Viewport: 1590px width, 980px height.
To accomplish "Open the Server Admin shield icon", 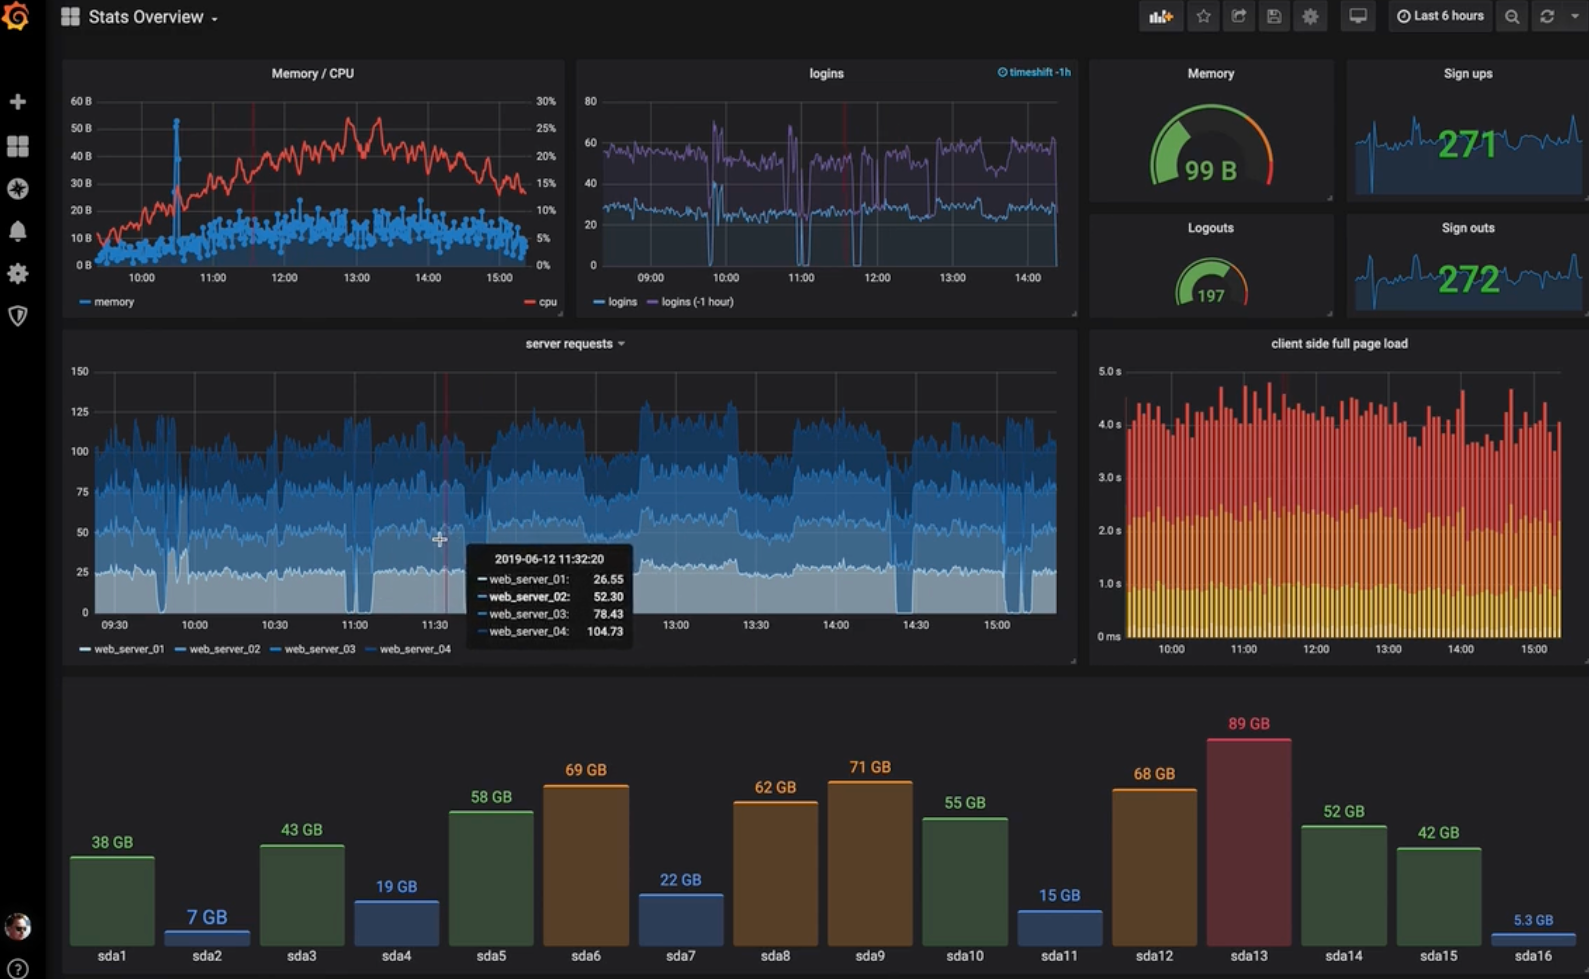I will click(17, 316).
